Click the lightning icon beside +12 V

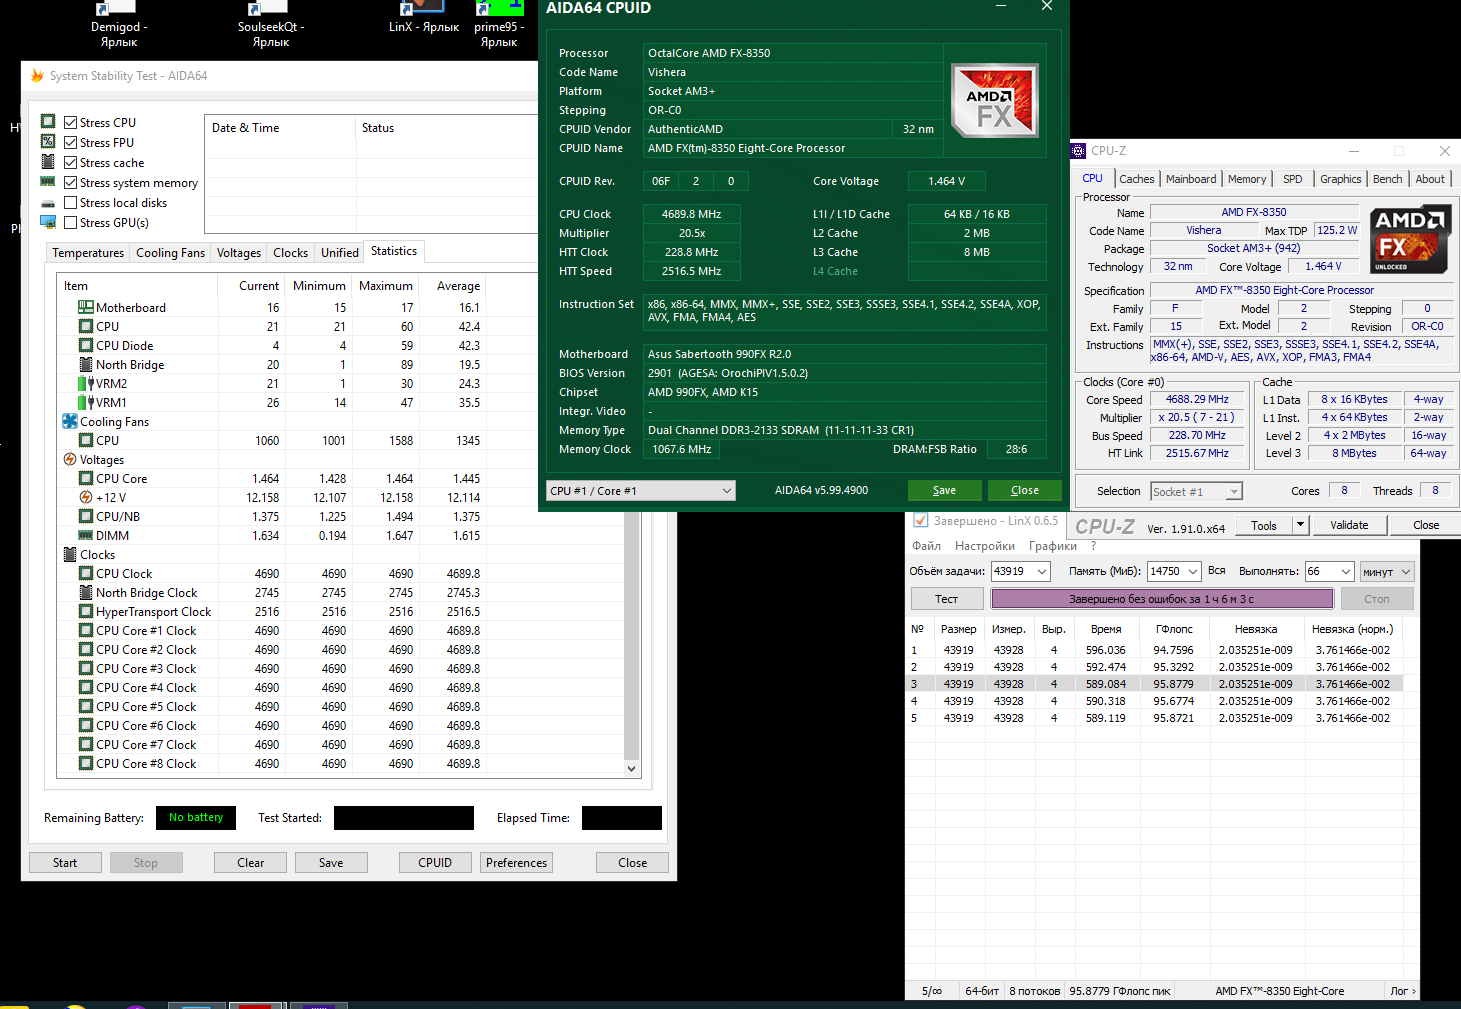86,498
